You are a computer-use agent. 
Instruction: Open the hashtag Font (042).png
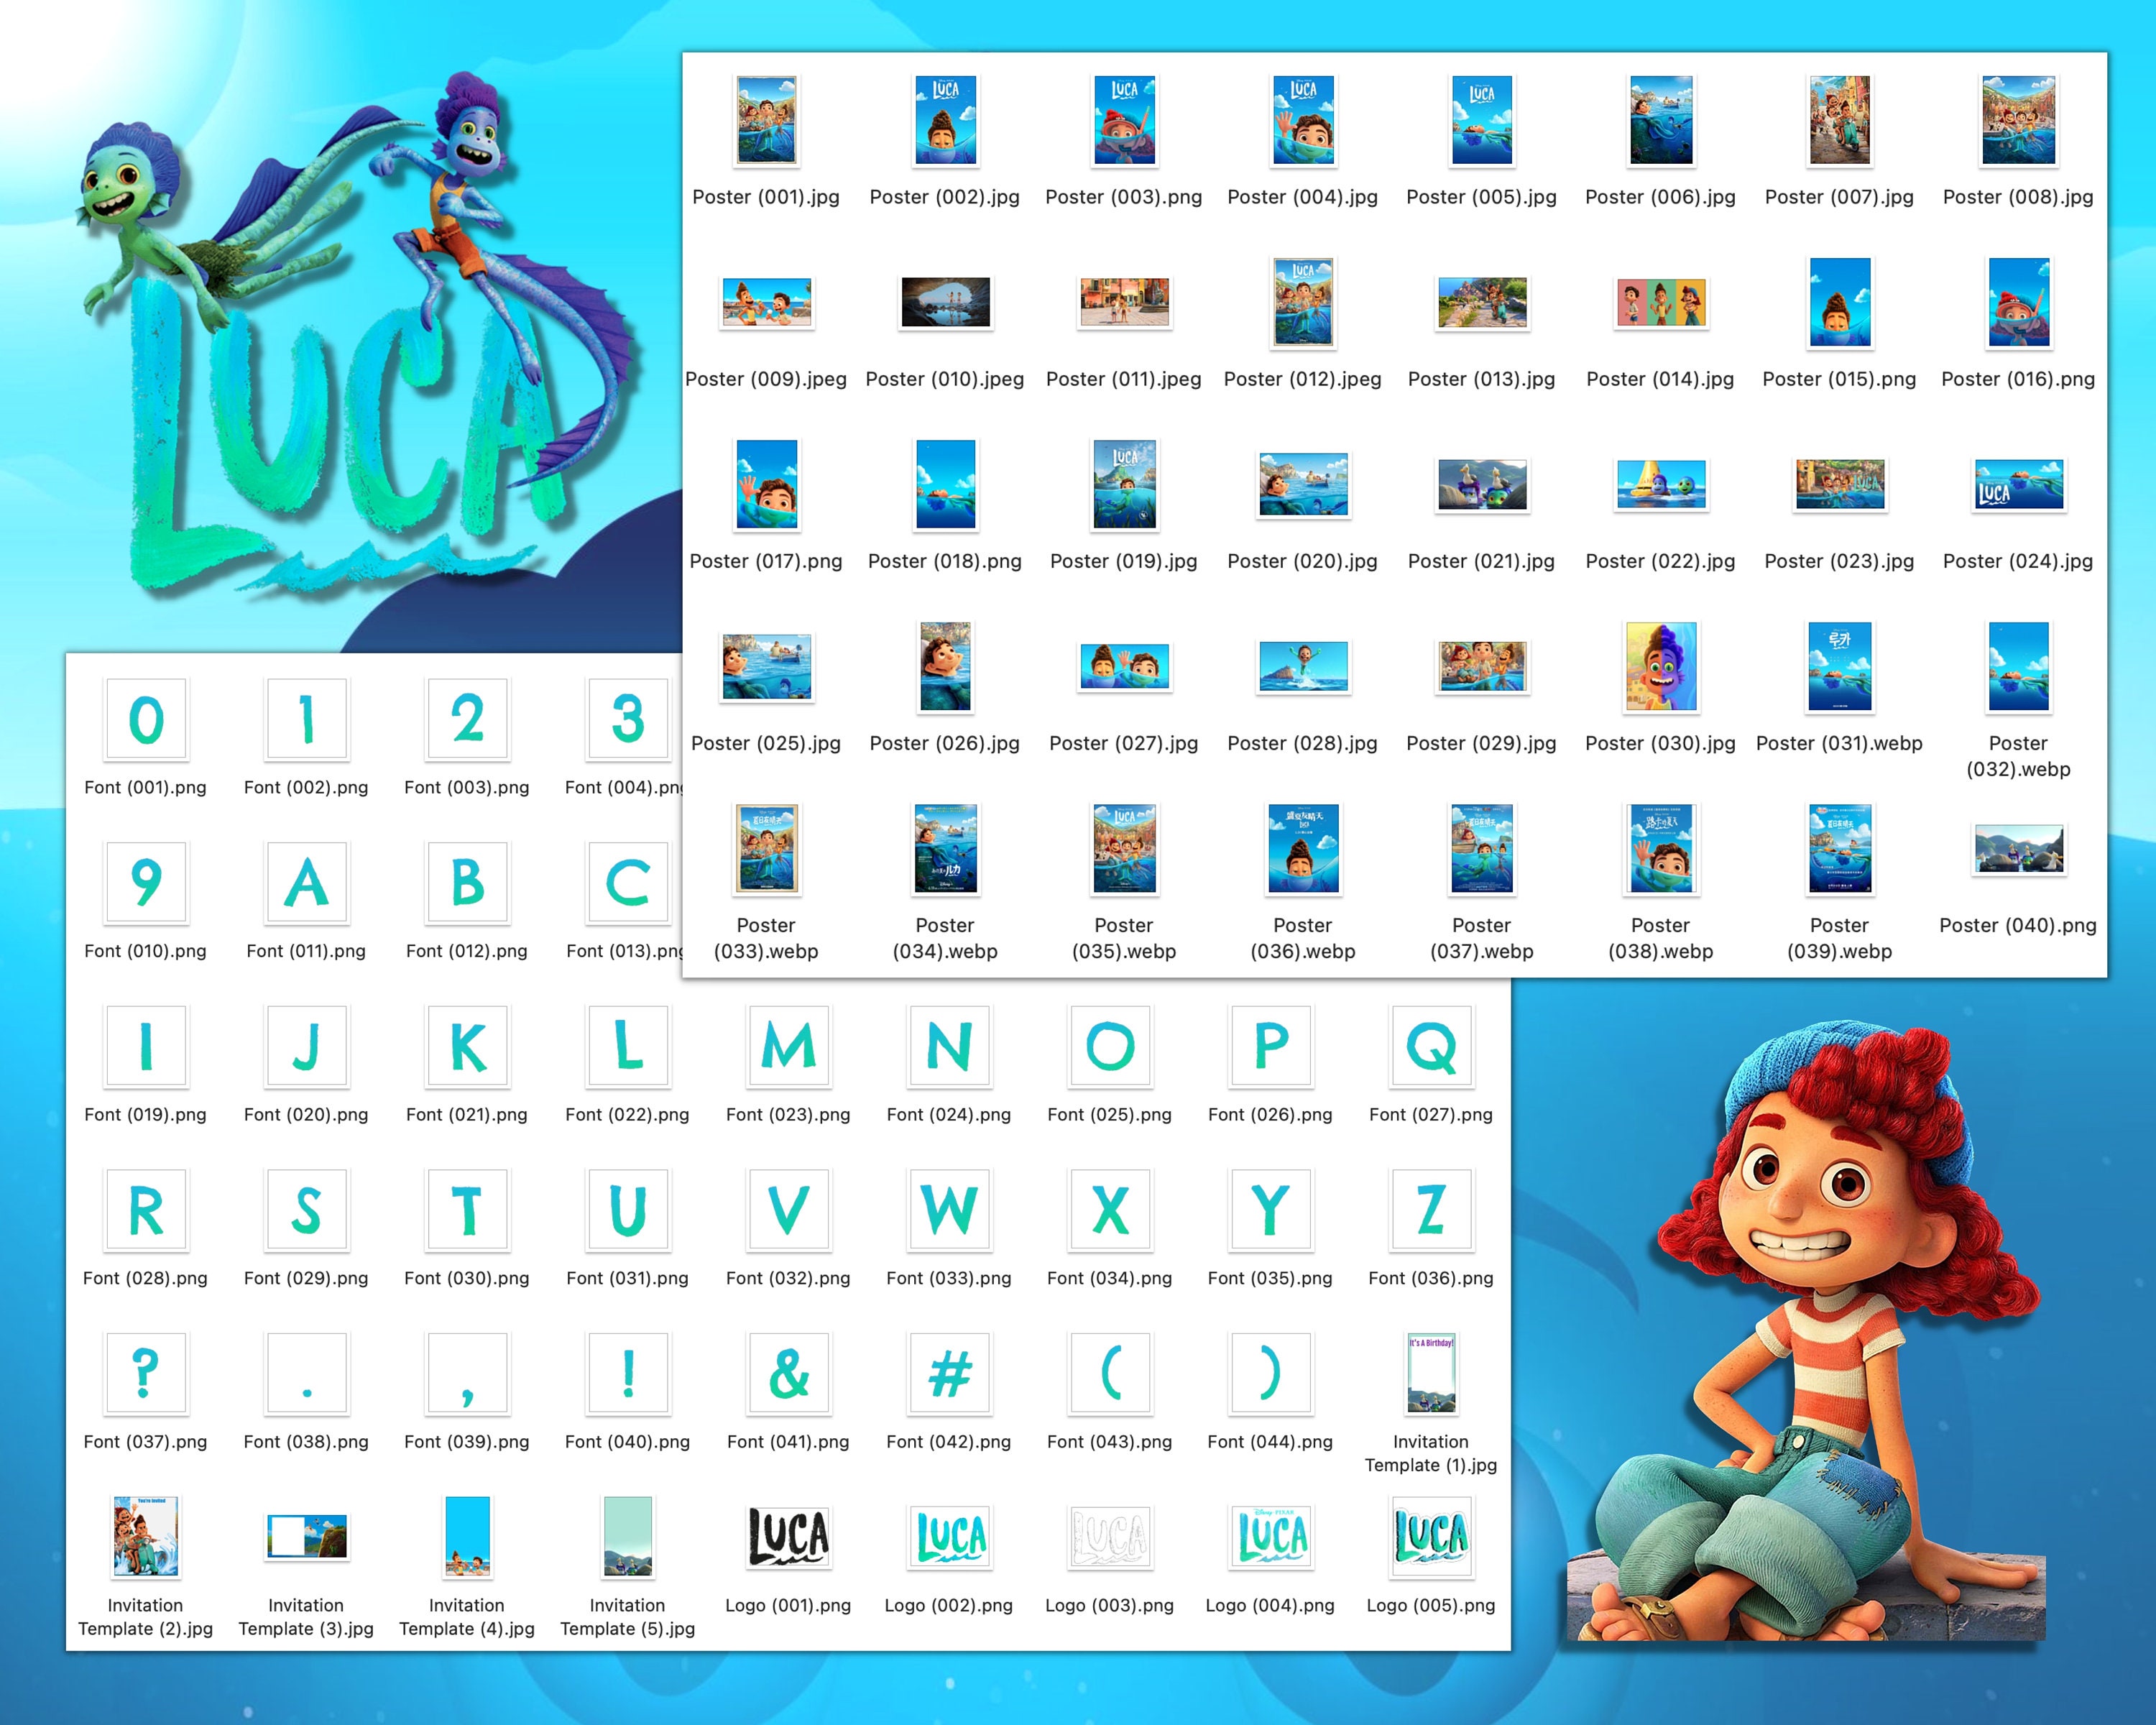948,1374
